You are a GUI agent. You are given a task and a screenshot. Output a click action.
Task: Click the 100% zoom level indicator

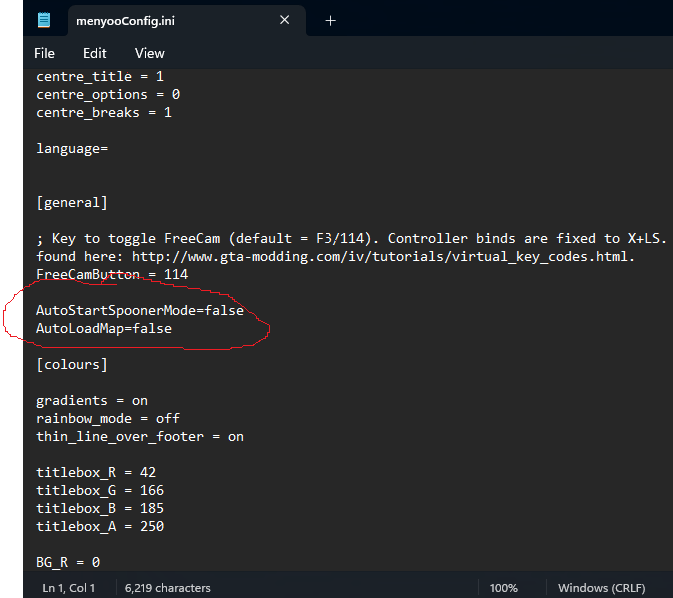point(503,588)
